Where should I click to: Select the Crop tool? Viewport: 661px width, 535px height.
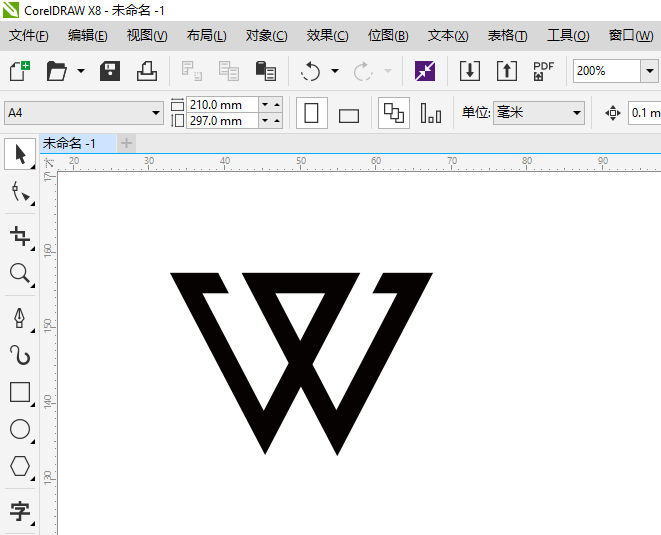pyautogui.click(x=20, y=236)
